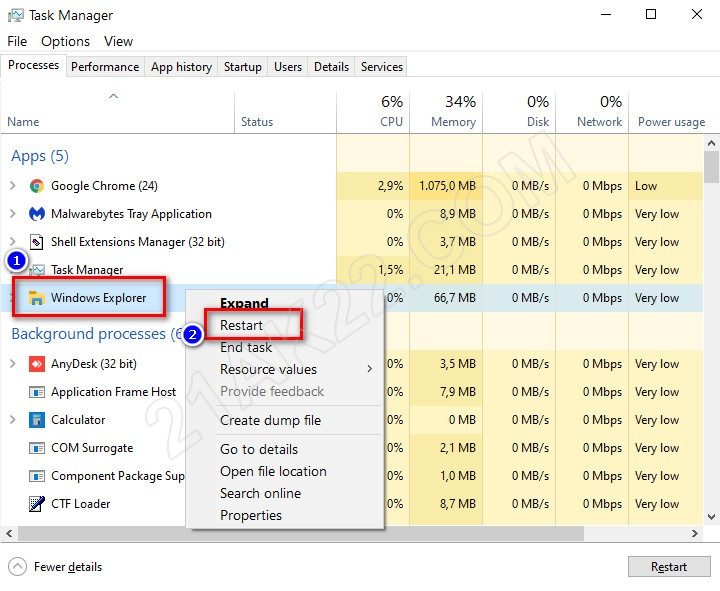
Task: Collapse view with Fewer details toggle
Action: pos(56,567)
